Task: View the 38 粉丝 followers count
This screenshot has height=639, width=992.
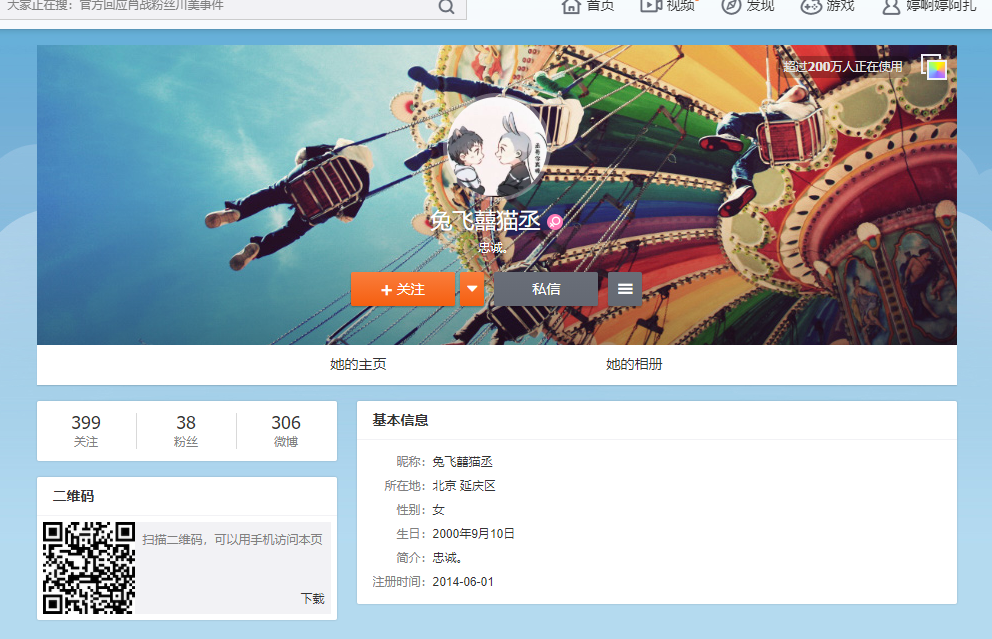Action: pyautogui.click(x=186, y=431)
